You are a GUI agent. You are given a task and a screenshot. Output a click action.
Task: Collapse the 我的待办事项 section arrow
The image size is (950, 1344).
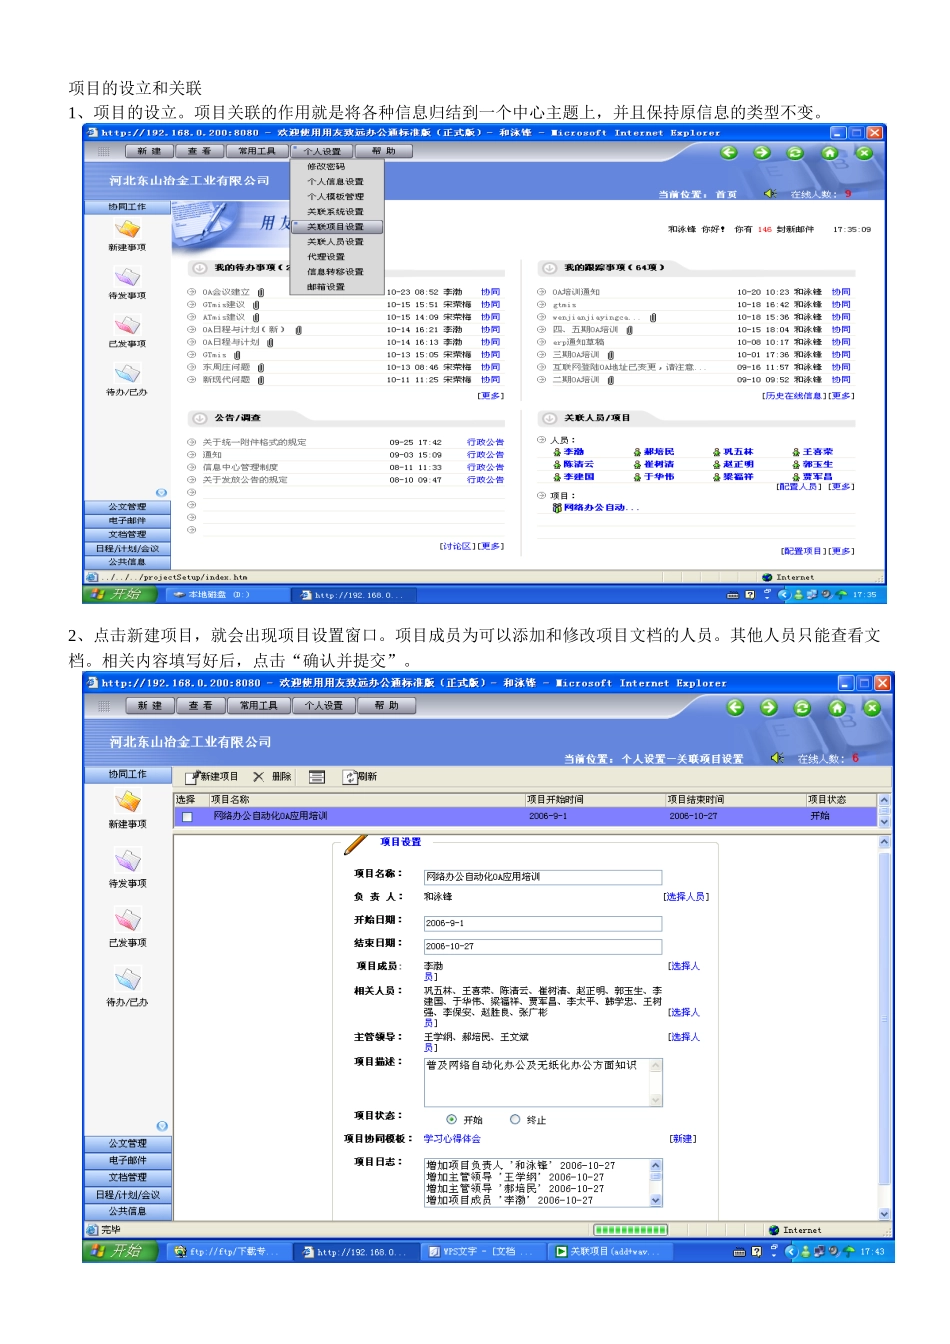click(199, 268)
